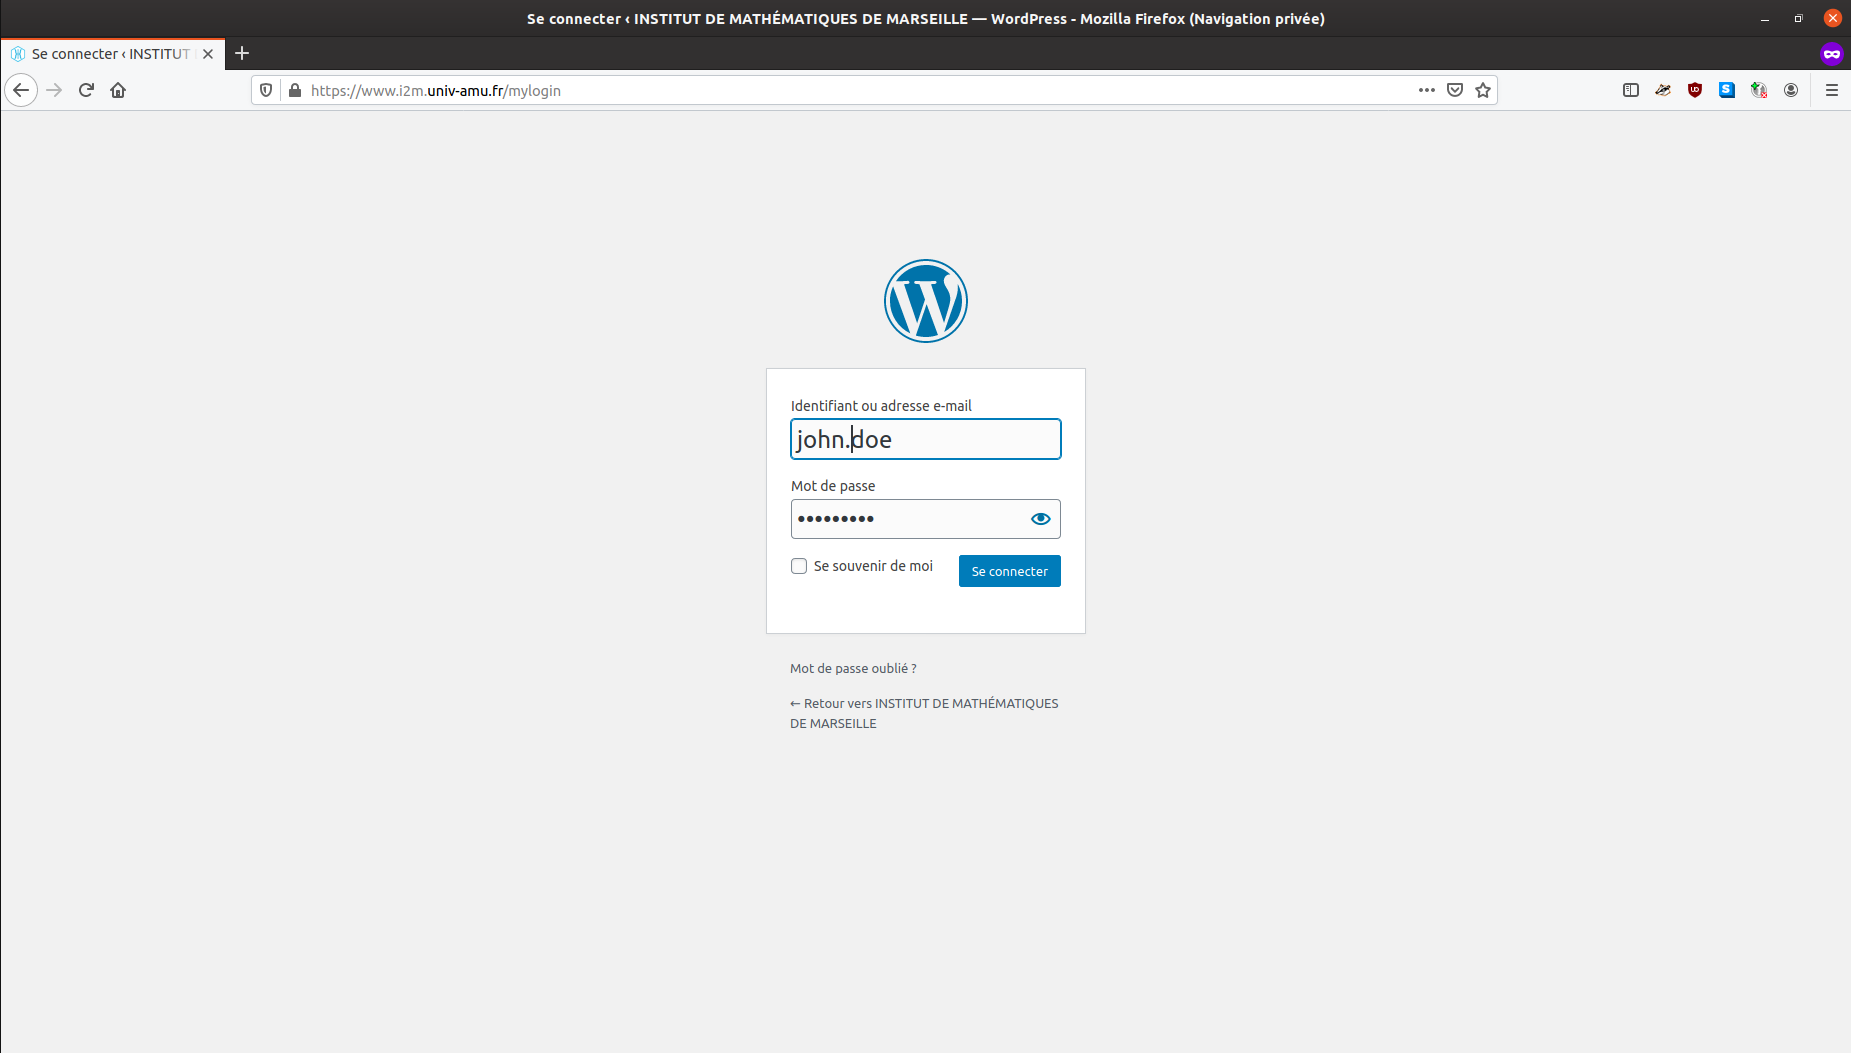Click the extension icon right of sidebar icon
The width and height of the screenshot is (1851, 1053).
click(x=1663, y=90)
